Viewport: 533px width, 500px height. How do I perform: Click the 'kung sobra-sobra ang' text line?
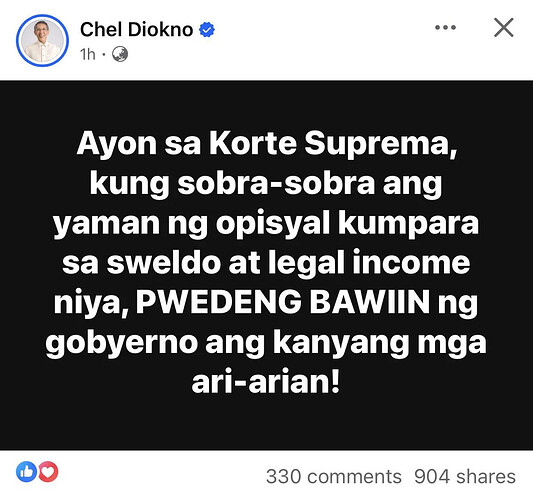click(266, 186)
